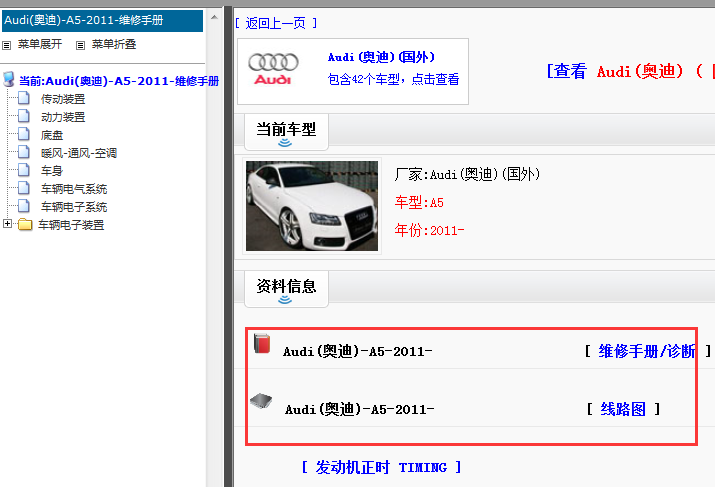
Task: Click the 菜单折叠 link
Action: pos(114,44)
